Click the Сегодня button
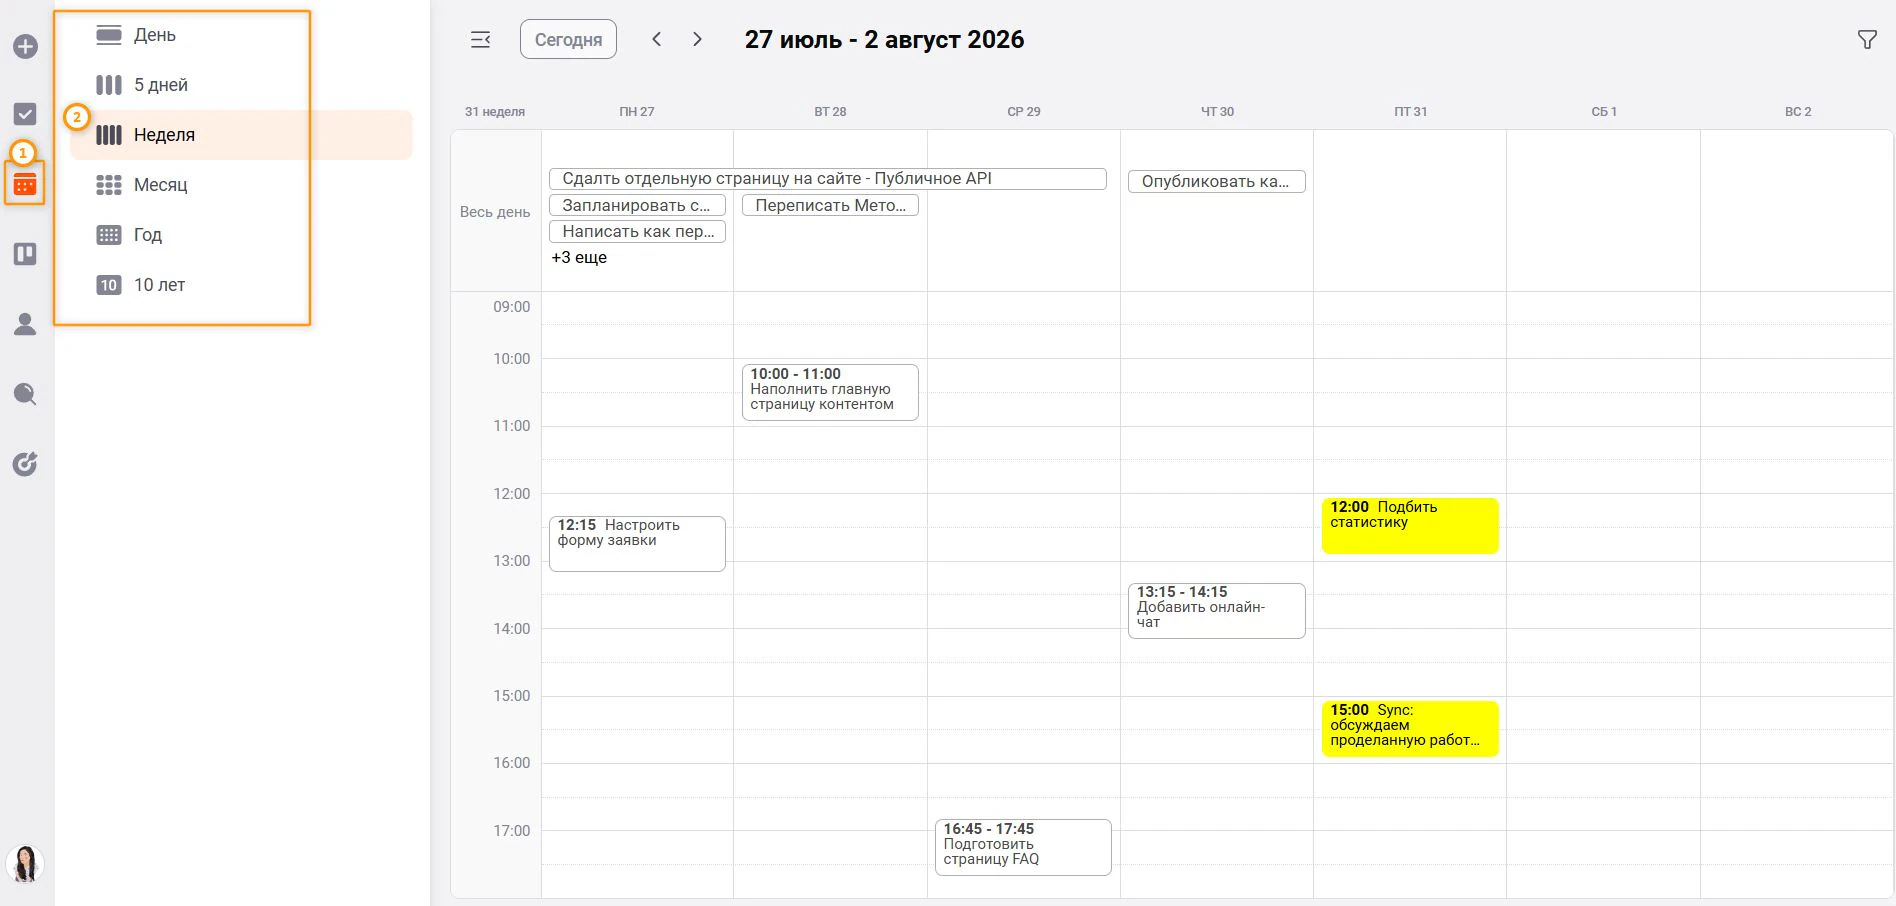 pyautogui.click(x=568, y=40)
